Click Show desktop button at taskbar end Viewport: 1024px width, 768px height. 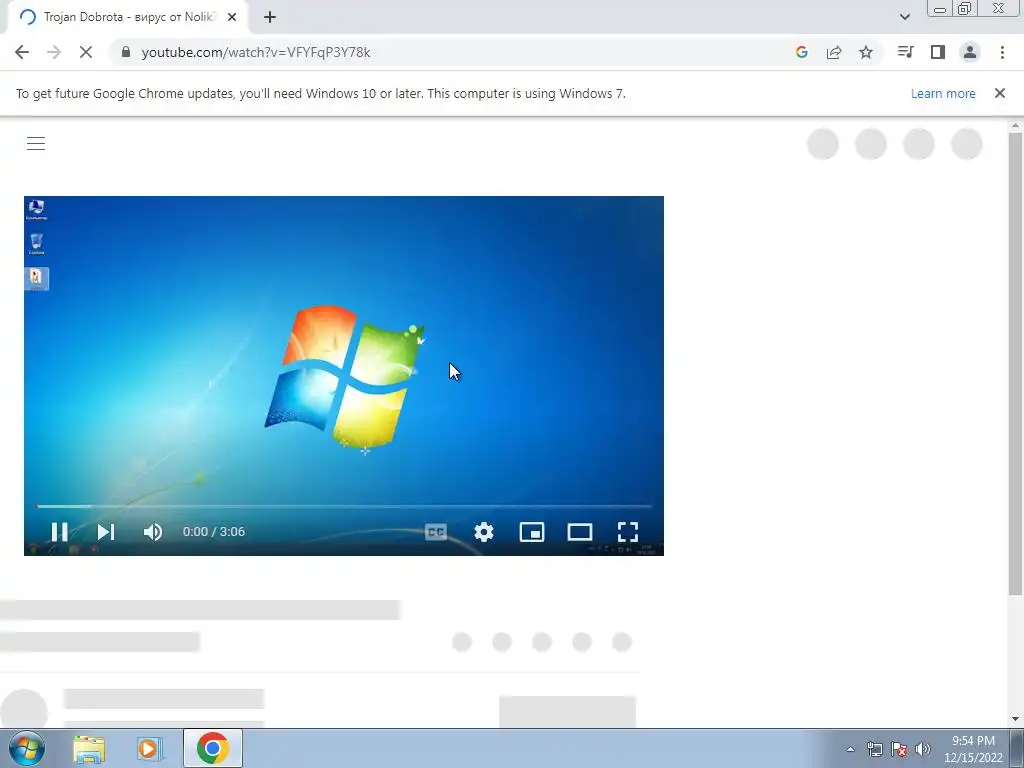[x=1017, y=748]
